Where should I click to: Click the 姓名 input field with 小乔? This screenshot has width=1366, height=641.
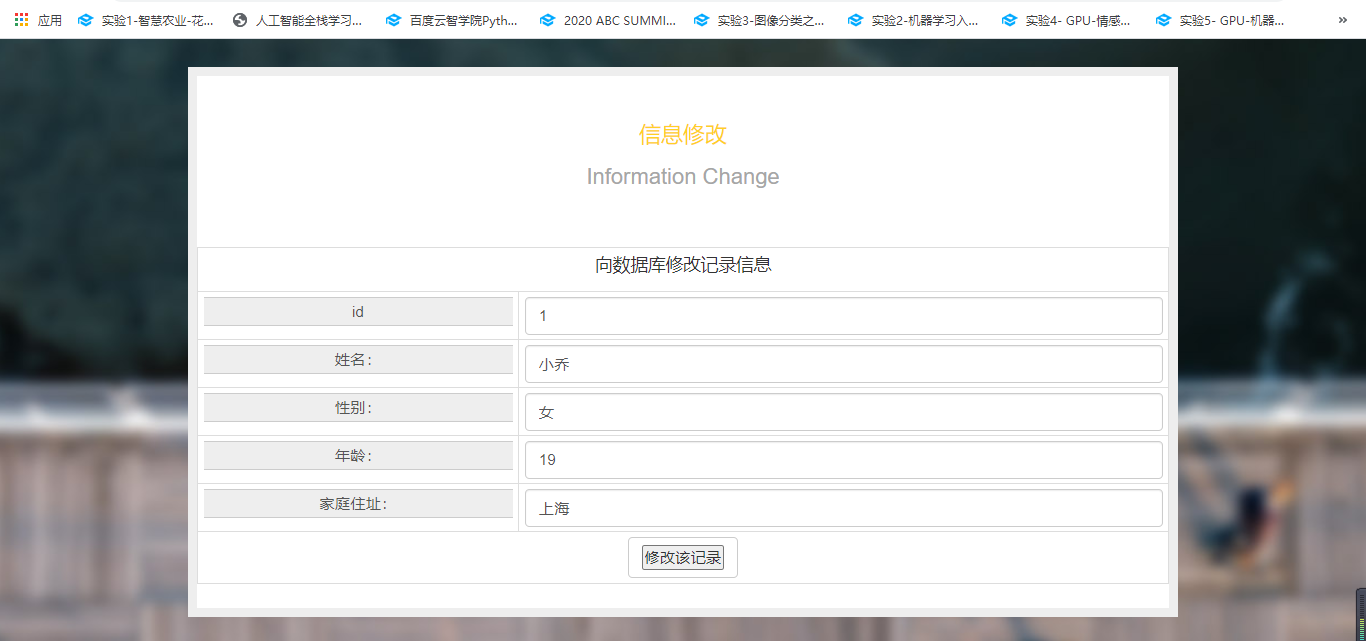click(x=843, y=364)
